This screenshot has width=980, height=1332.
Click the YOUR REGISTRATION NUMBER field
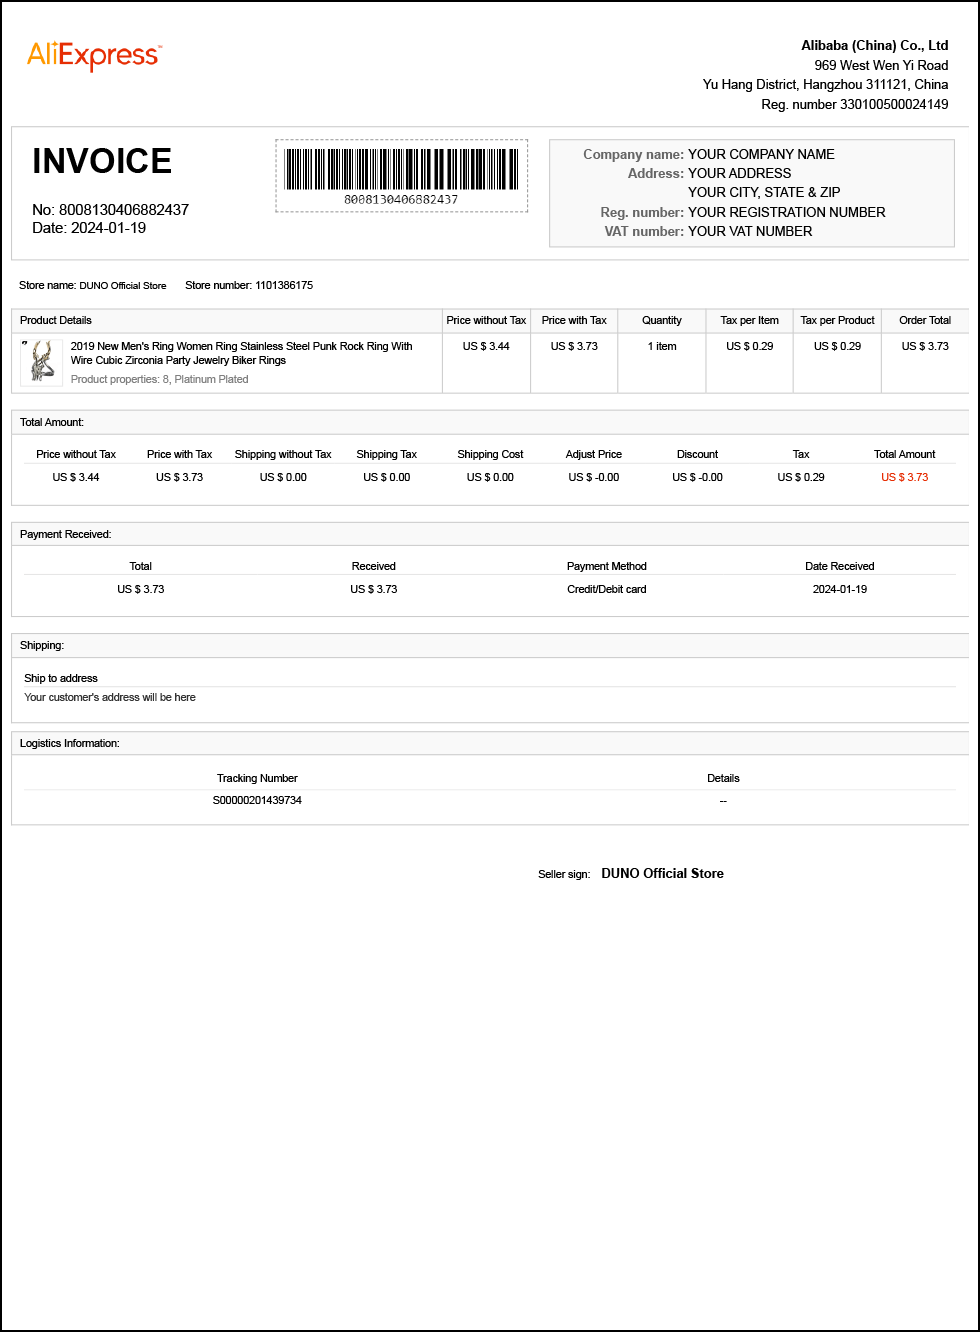786,212
